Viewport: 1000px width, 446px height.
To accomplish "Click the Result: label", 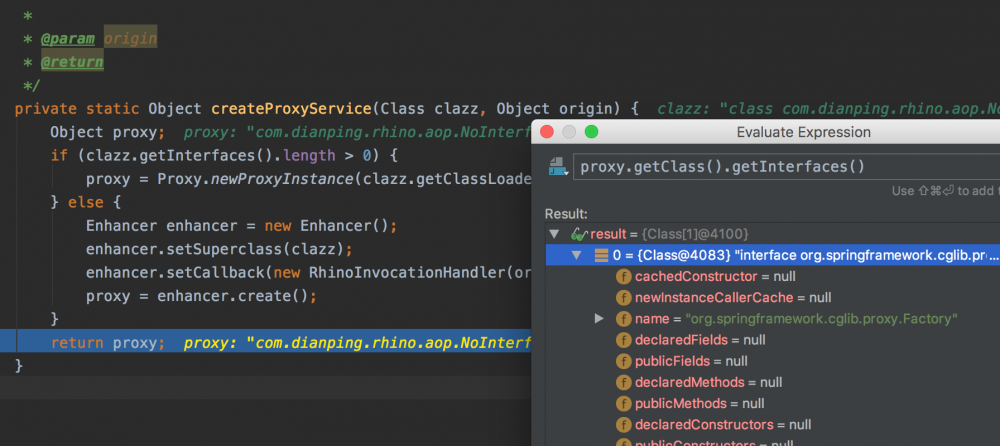I will point(566,214).
